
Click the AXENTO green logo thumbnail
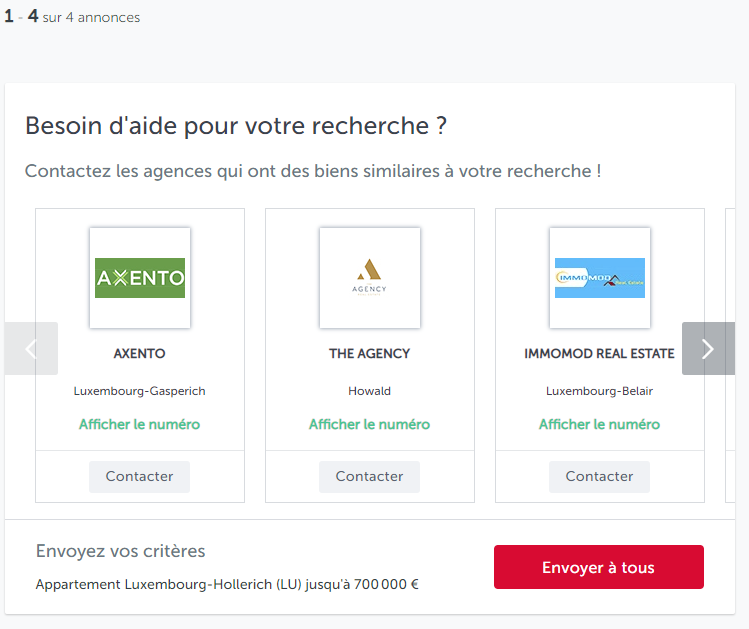(140, 278)
